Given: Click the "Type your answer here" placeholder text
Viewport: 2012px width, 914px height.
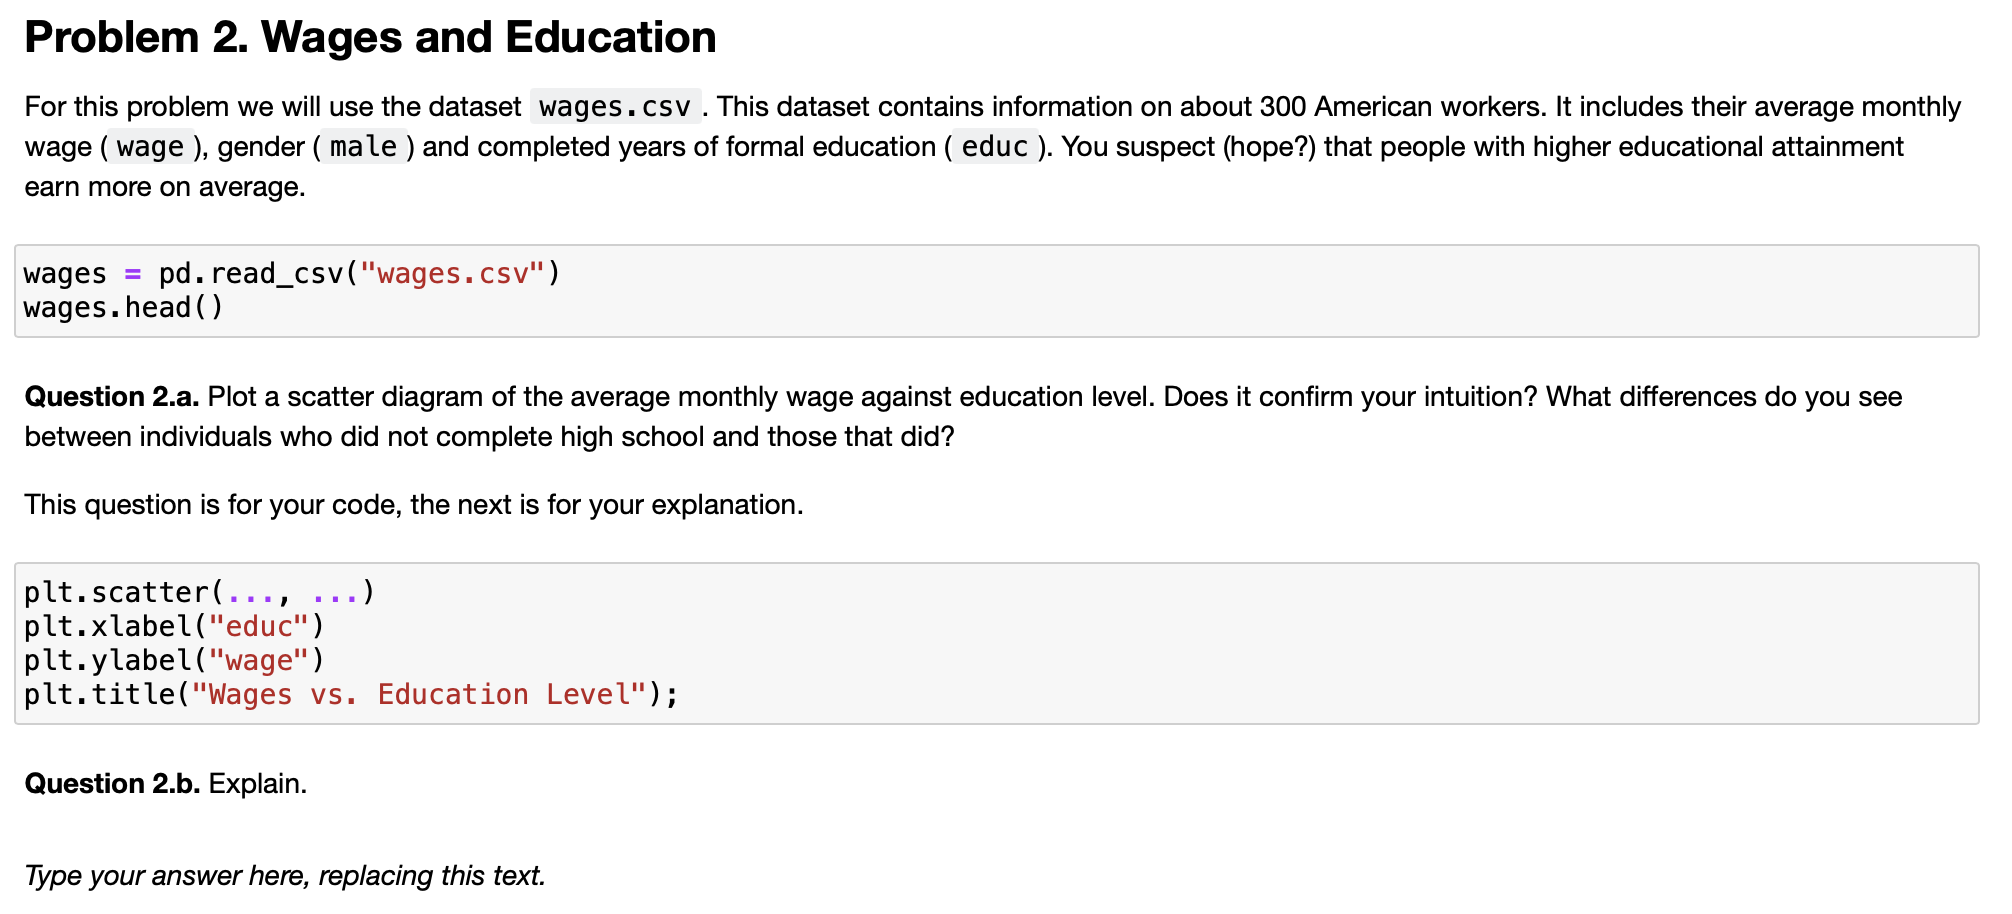Looking at the screenshot, I should 285,876.
